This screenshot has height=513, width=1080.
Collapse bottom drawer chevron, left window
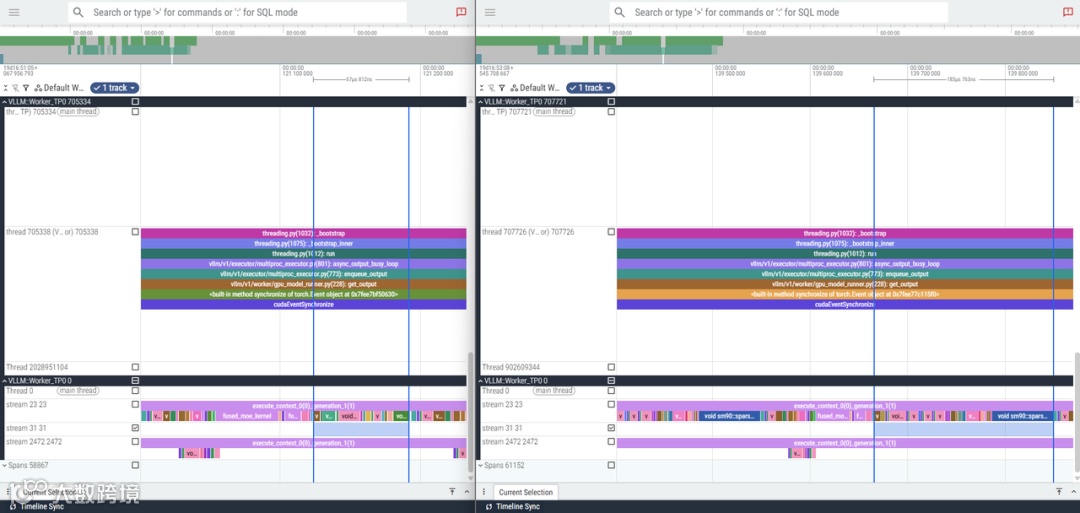point(467,492)
